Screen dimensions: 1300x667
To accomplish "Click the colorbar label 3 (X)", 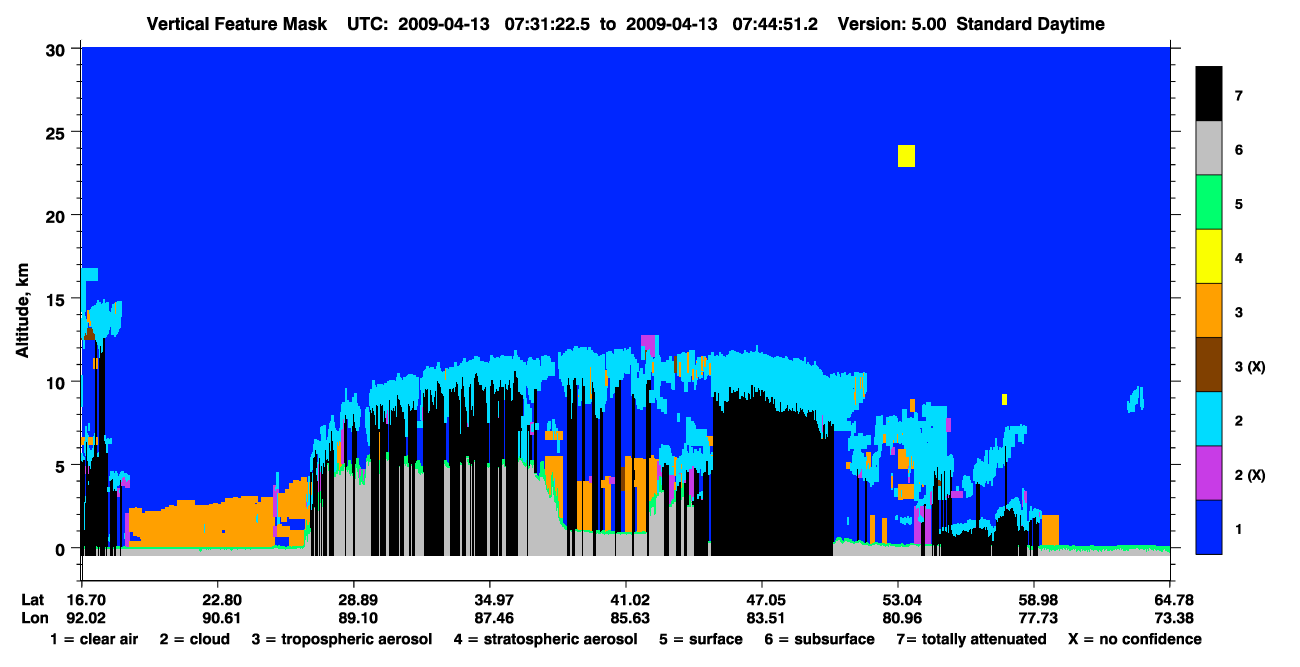I will 1250,367.
